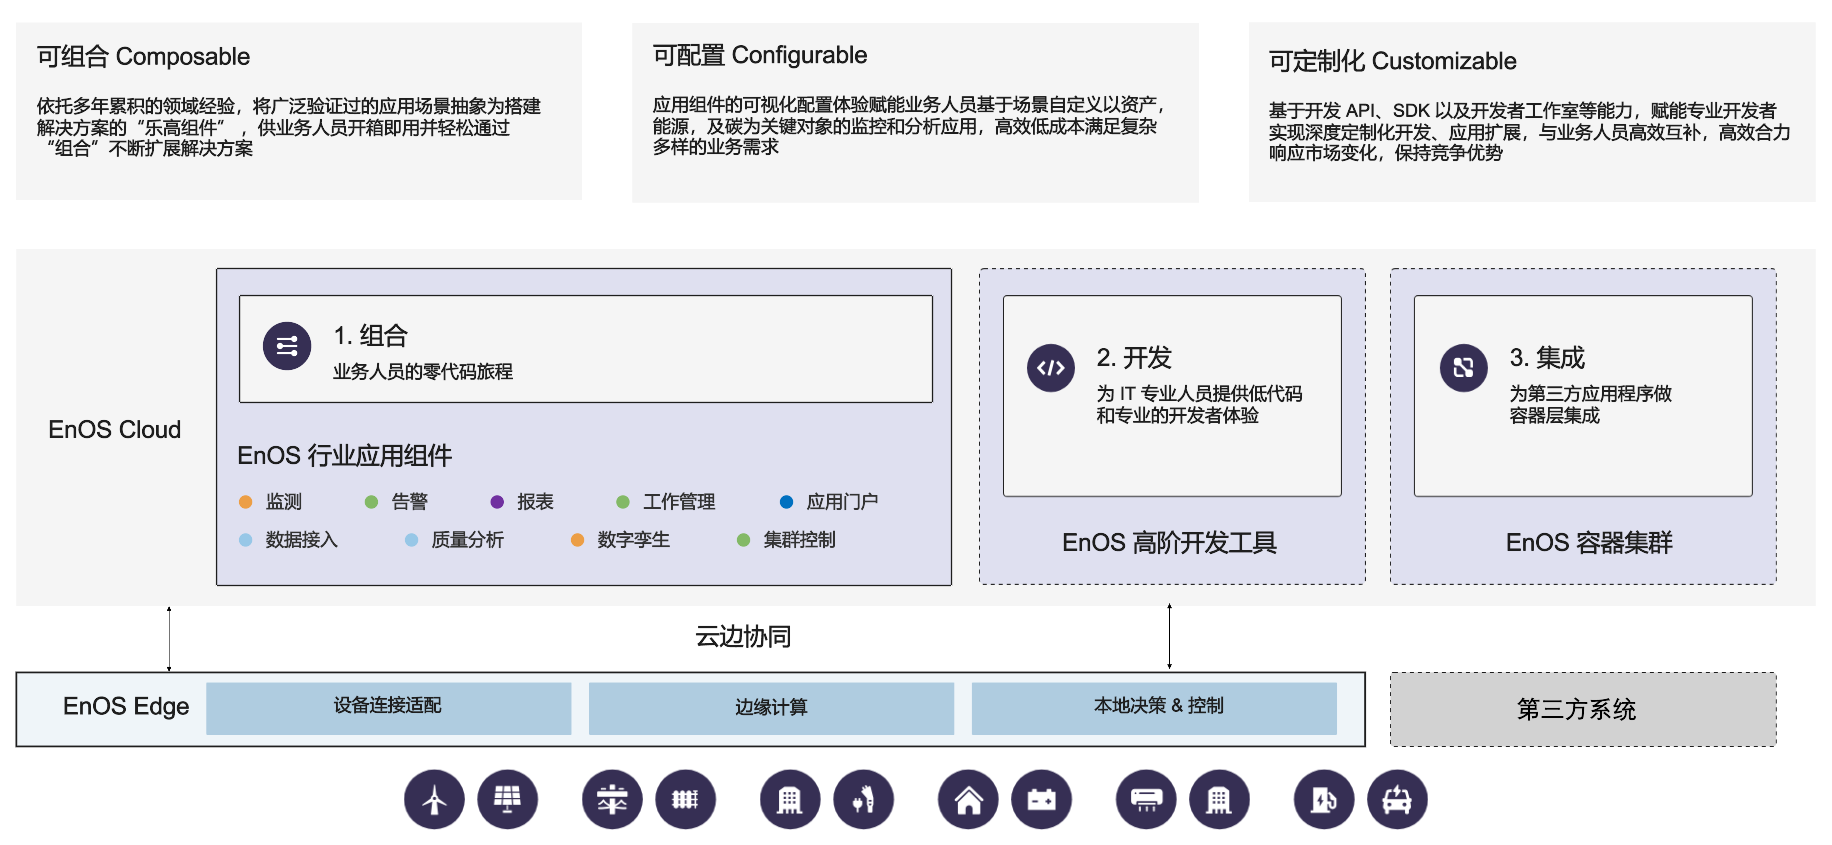Screen dimensions: 1832x845
Task: Click the 集群控制 component label
Action: click(x=800, y=540)
